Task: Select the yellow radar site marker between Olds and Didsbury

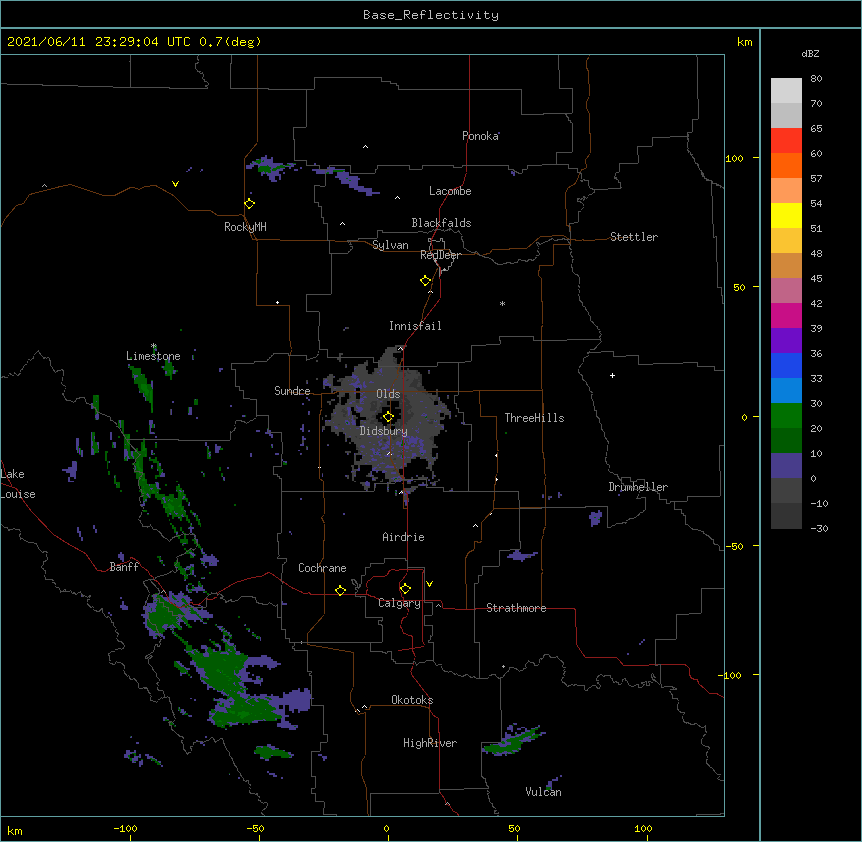Action: pyautogui.click(x=388, y=417)
